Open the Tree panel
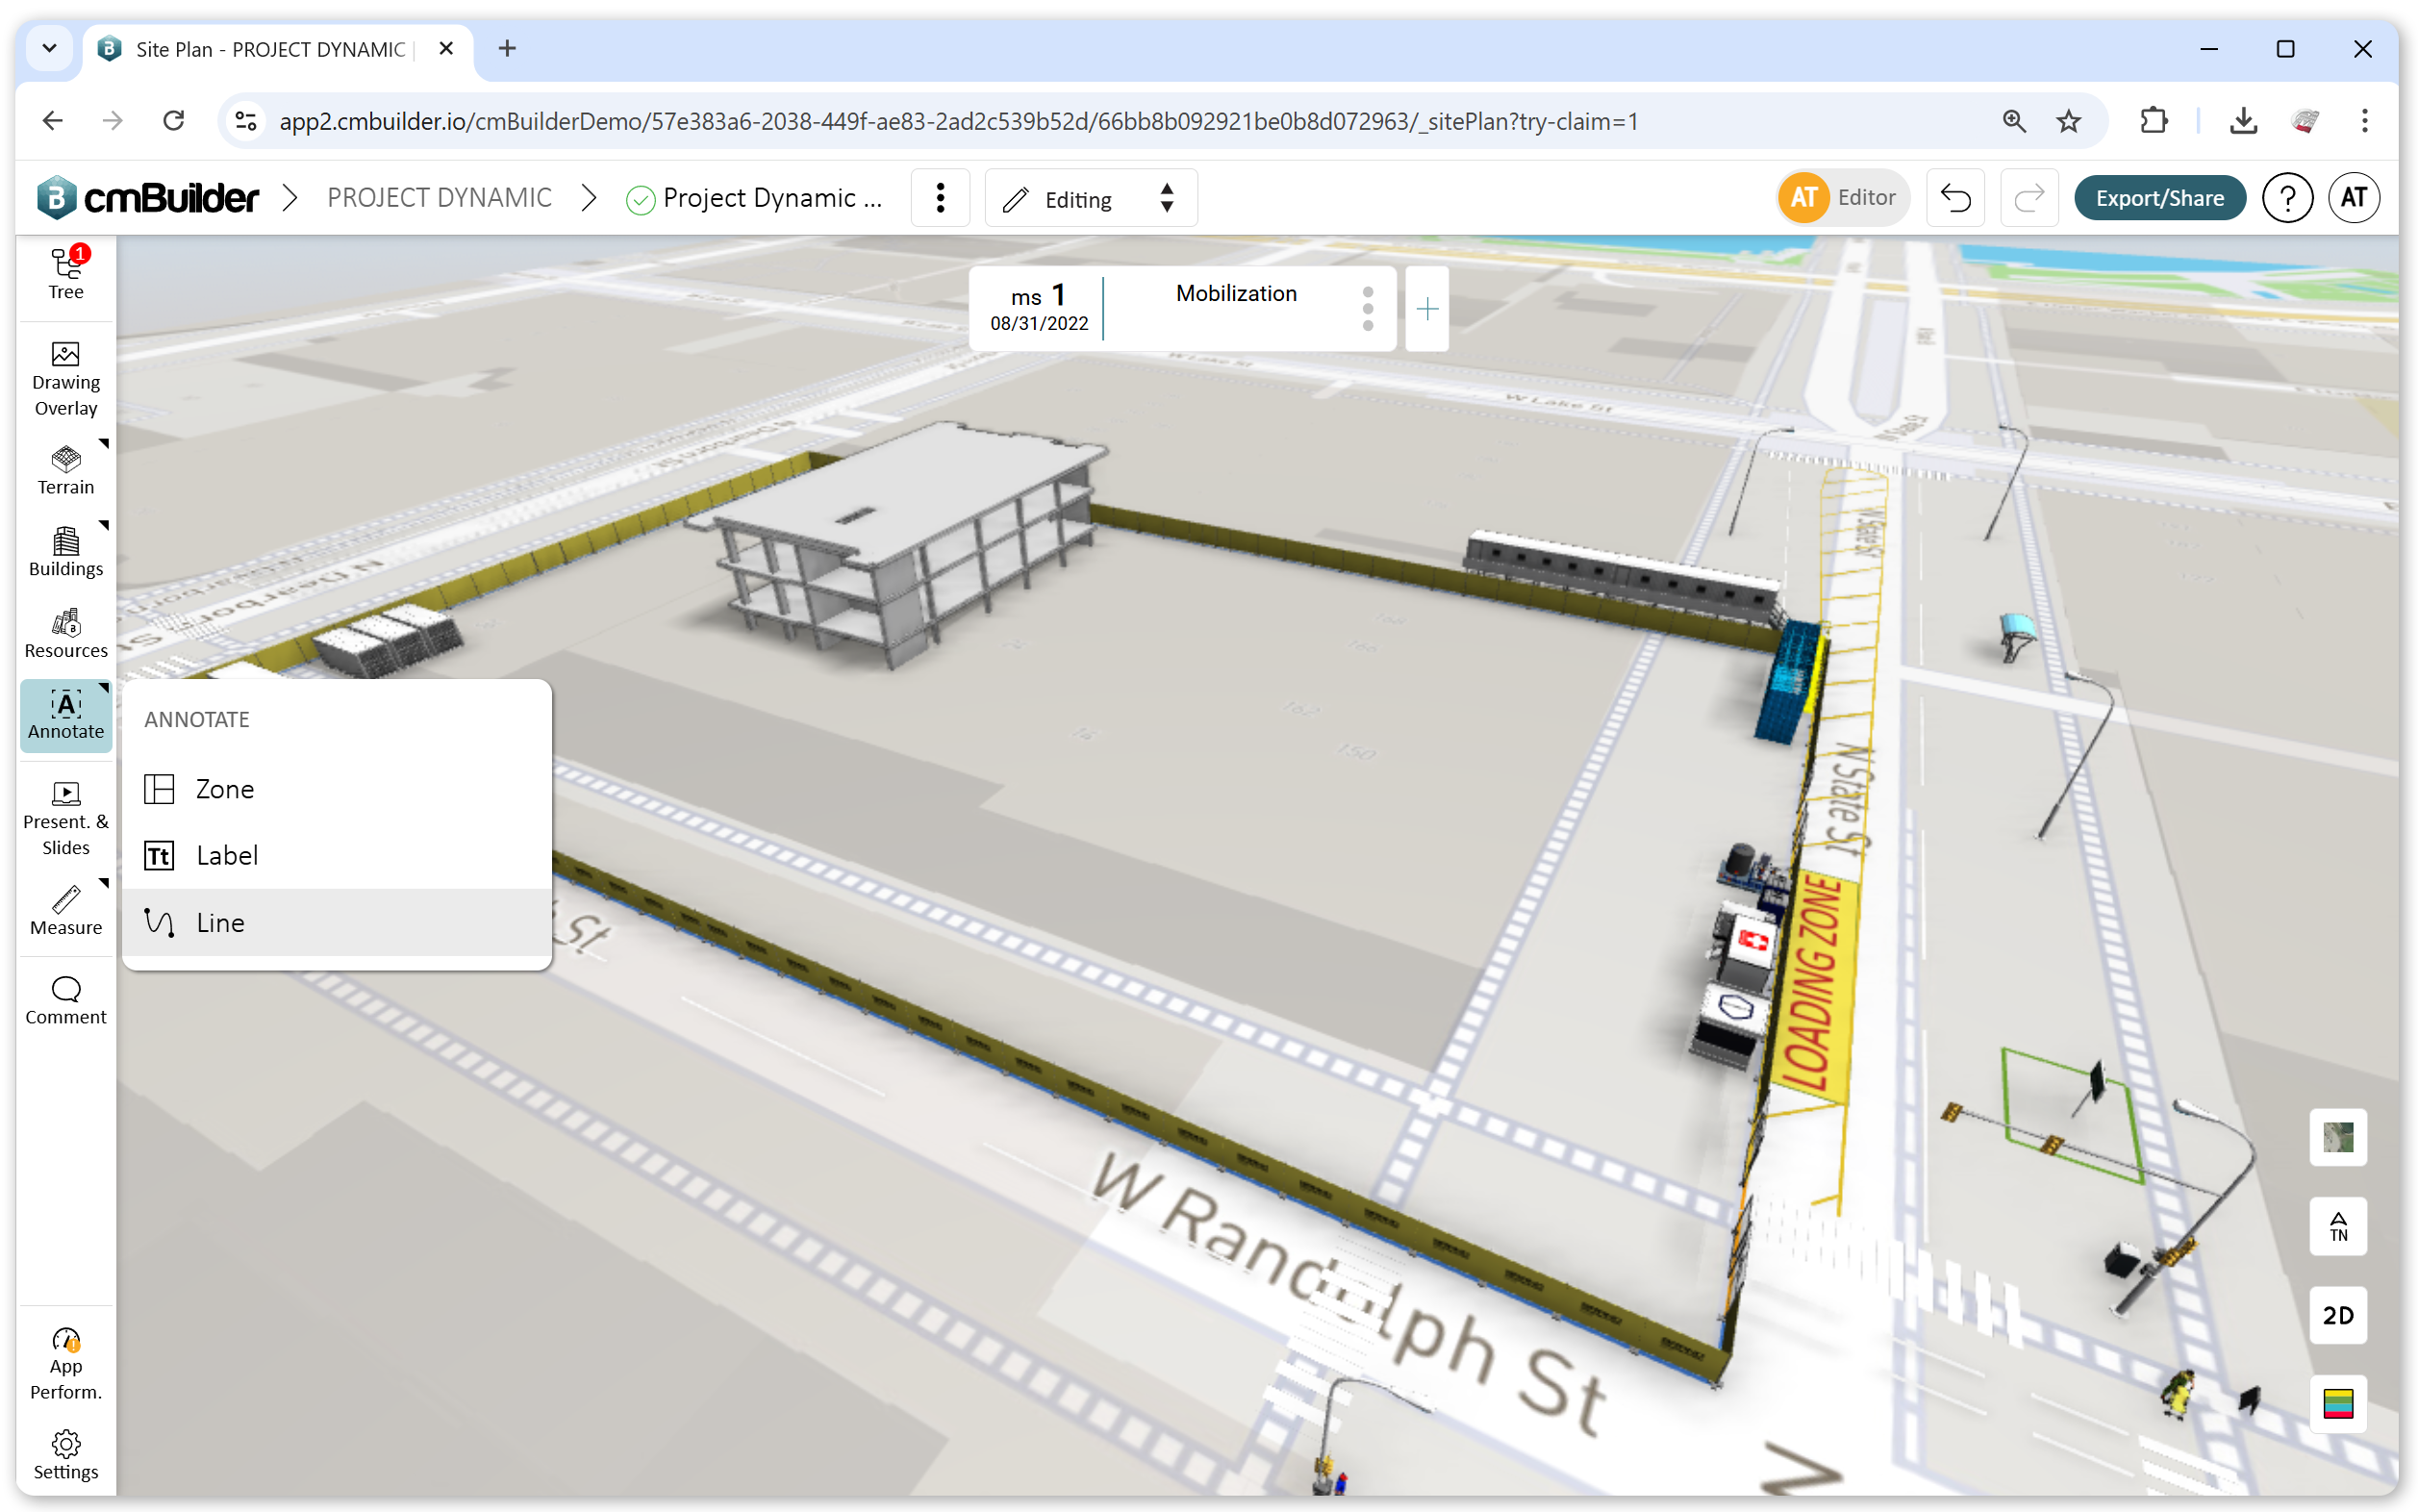Image resolution: width=2418 pixels, height=1512 pixels. click(x=66, y=275)
